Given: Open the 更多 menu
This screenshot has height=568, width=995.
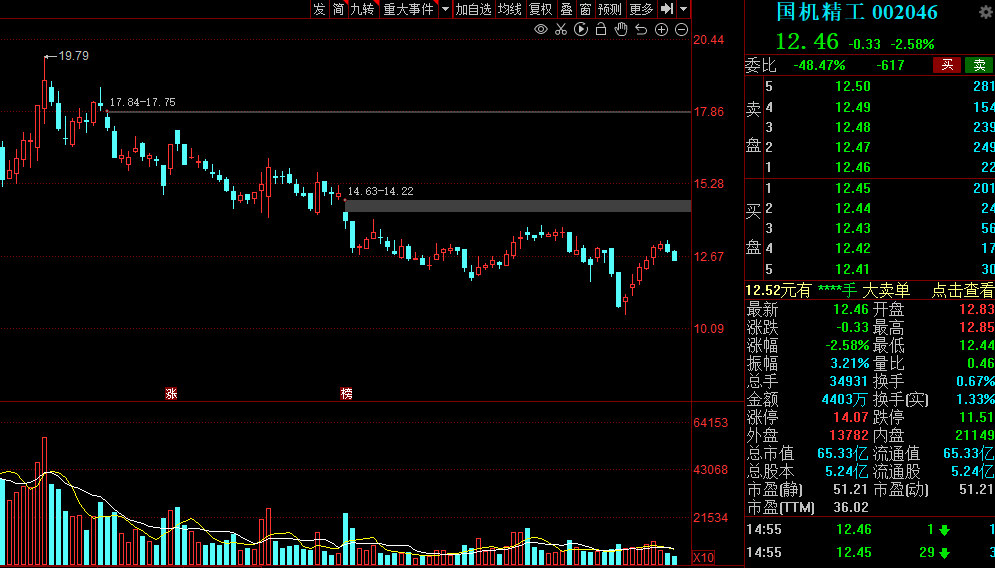Looking at the screenshot, I should coord(641,9).
